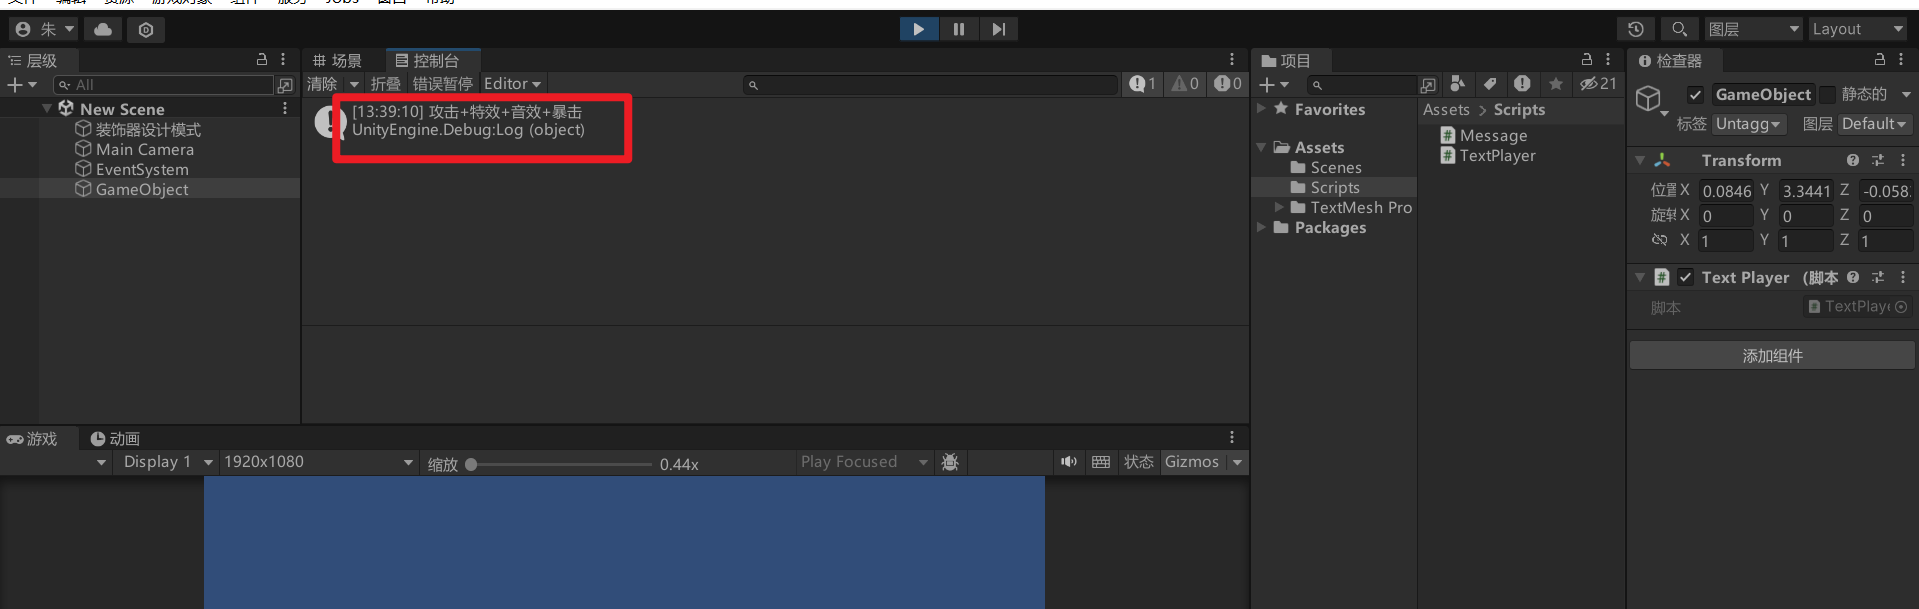Click the console search field
The height and width of the screenshot is (609, 1919).
[930, 85]
